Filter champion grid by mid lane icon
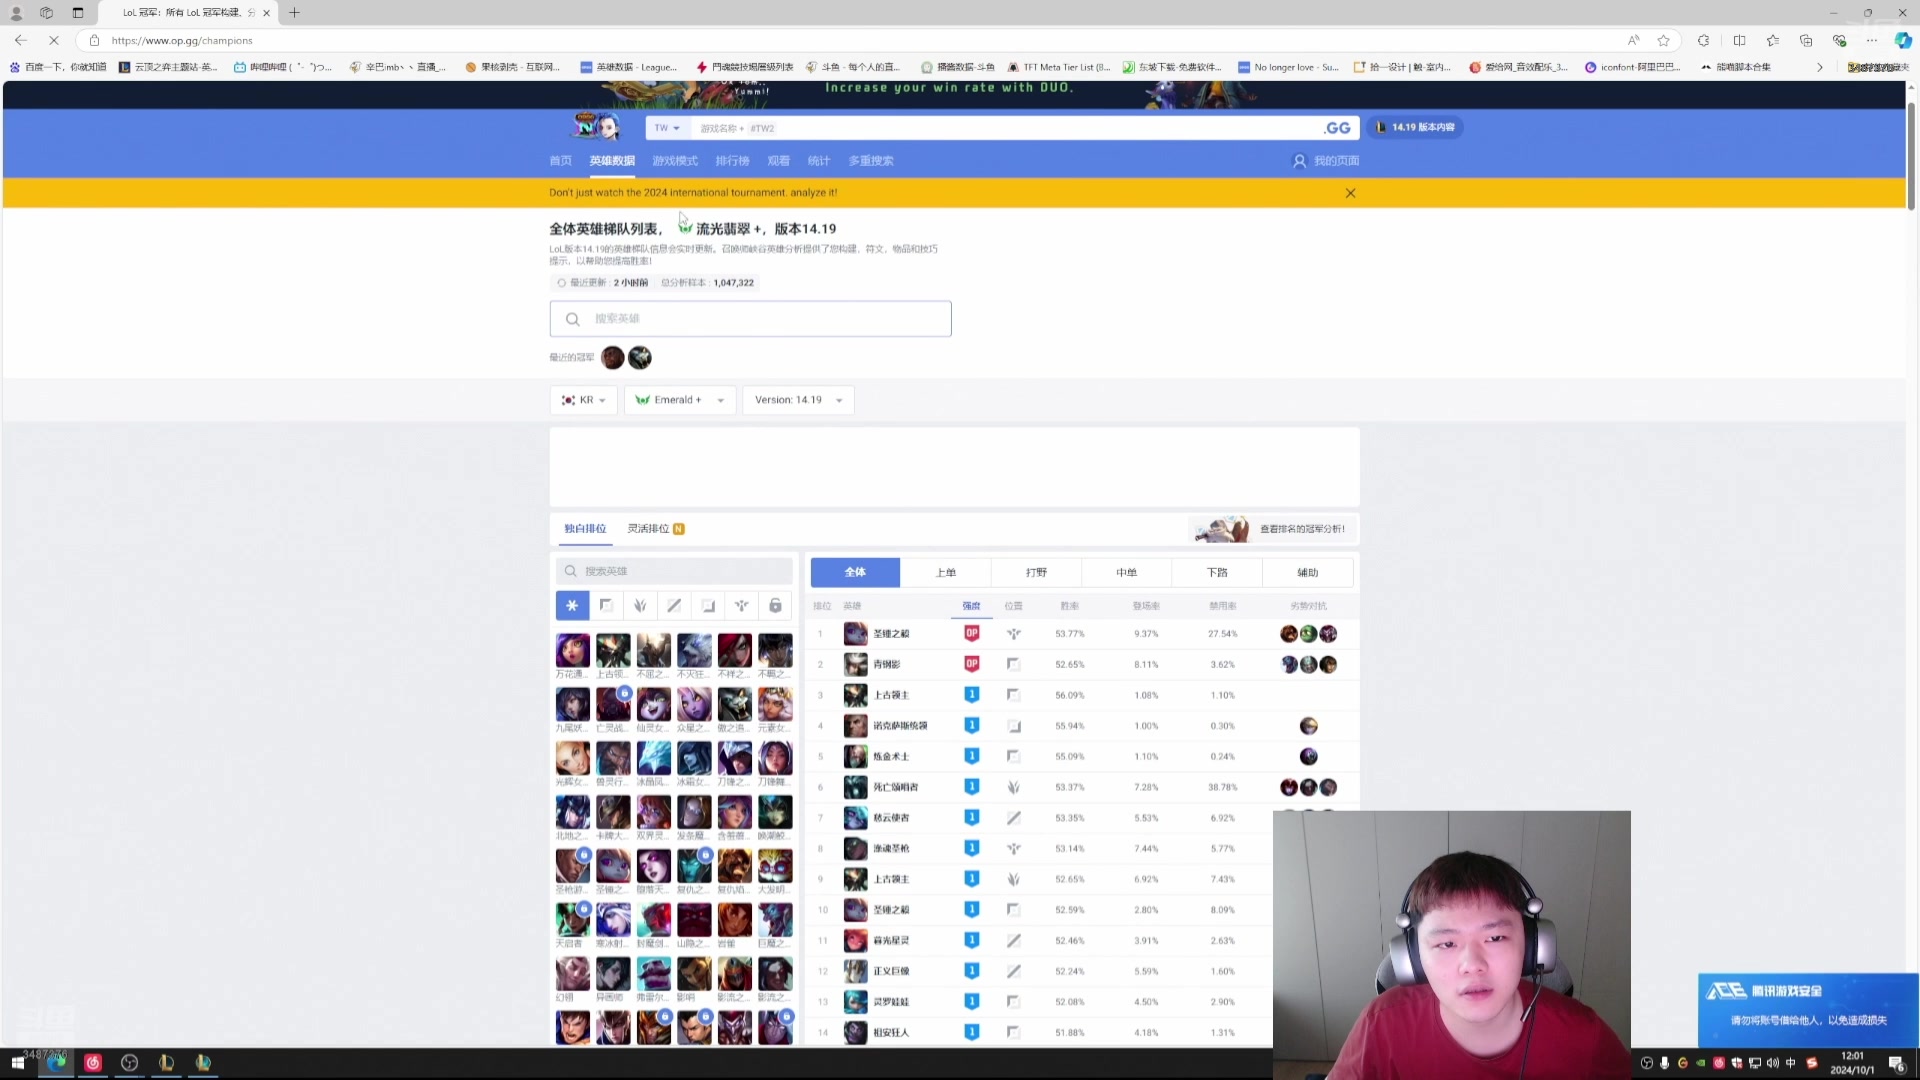The image size is (1920, 1080). click(674, 605)
